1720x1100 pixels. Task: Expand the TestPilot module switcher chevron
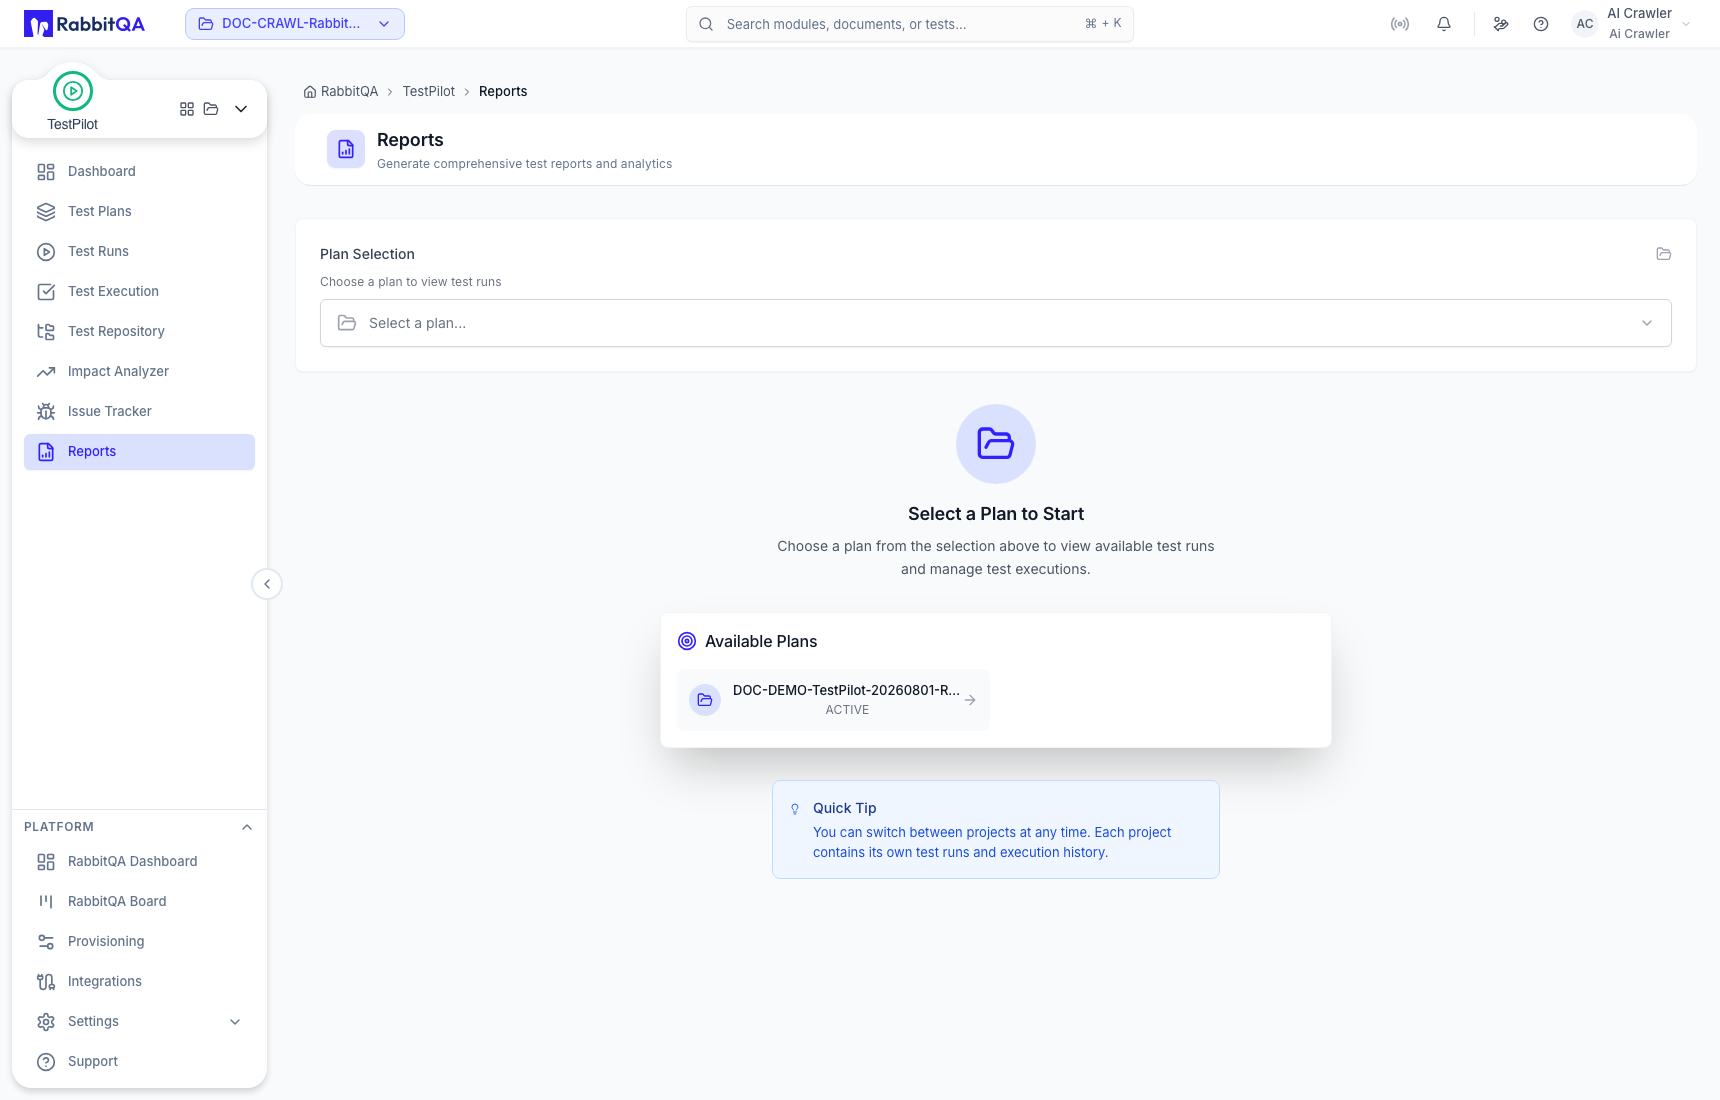click(x=241, y=109)
